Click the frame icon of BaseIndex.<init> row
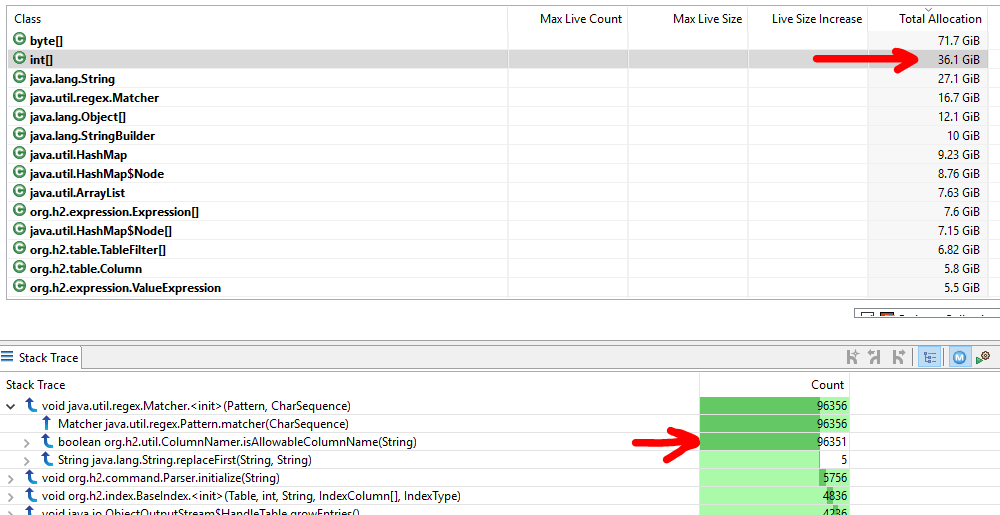Viewport: 1000px width, 515px height. point(30,495)
